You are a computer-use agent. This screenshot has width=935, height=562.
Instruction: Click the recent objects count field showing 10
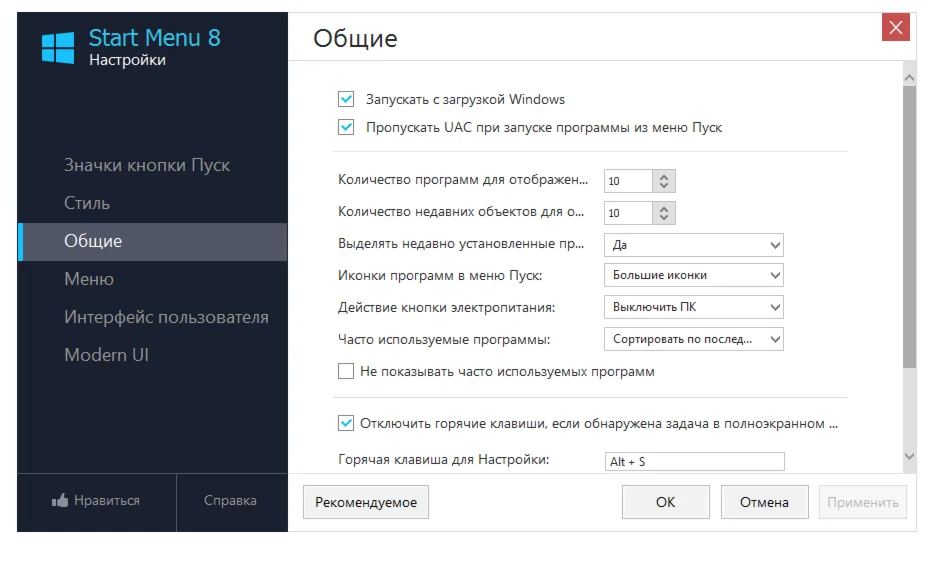coord(629,214)
